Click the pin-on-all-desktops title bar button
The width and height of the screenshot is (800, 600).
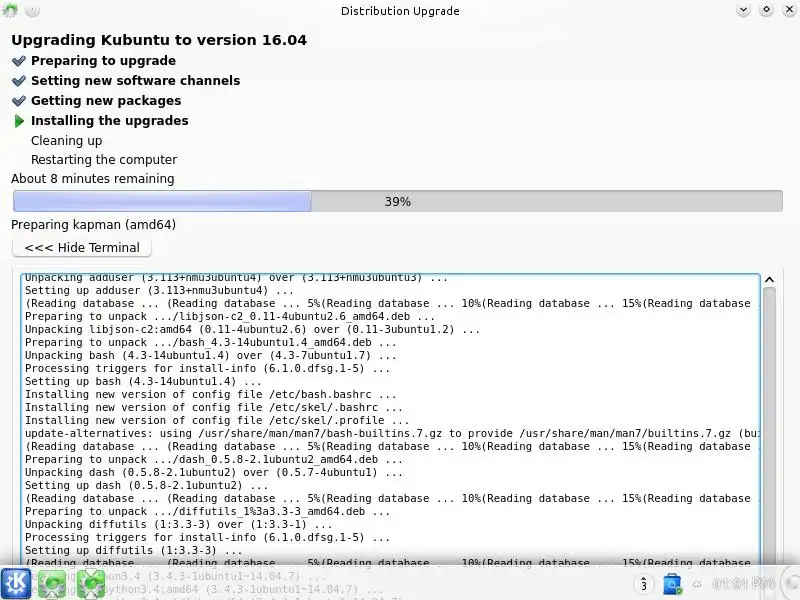pos(32,10)
